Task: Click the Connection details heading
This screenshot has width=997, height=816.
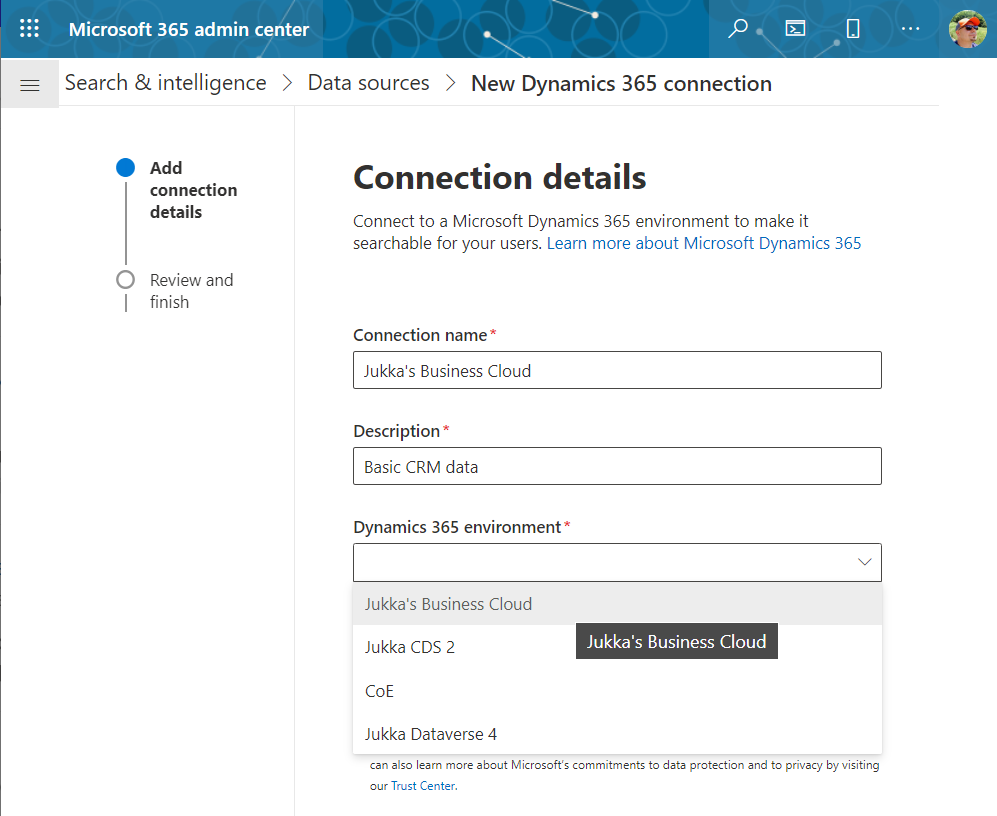Action: [x=500, y=177]
